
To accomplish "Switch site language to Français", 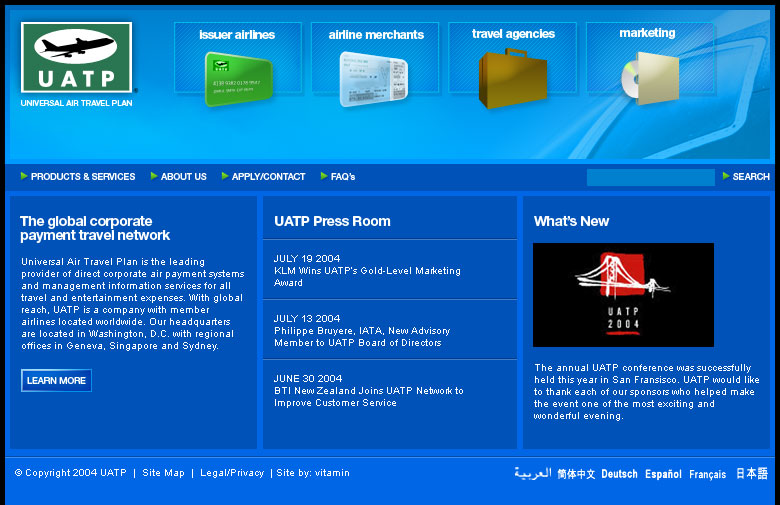I will (x=707, y=474).
